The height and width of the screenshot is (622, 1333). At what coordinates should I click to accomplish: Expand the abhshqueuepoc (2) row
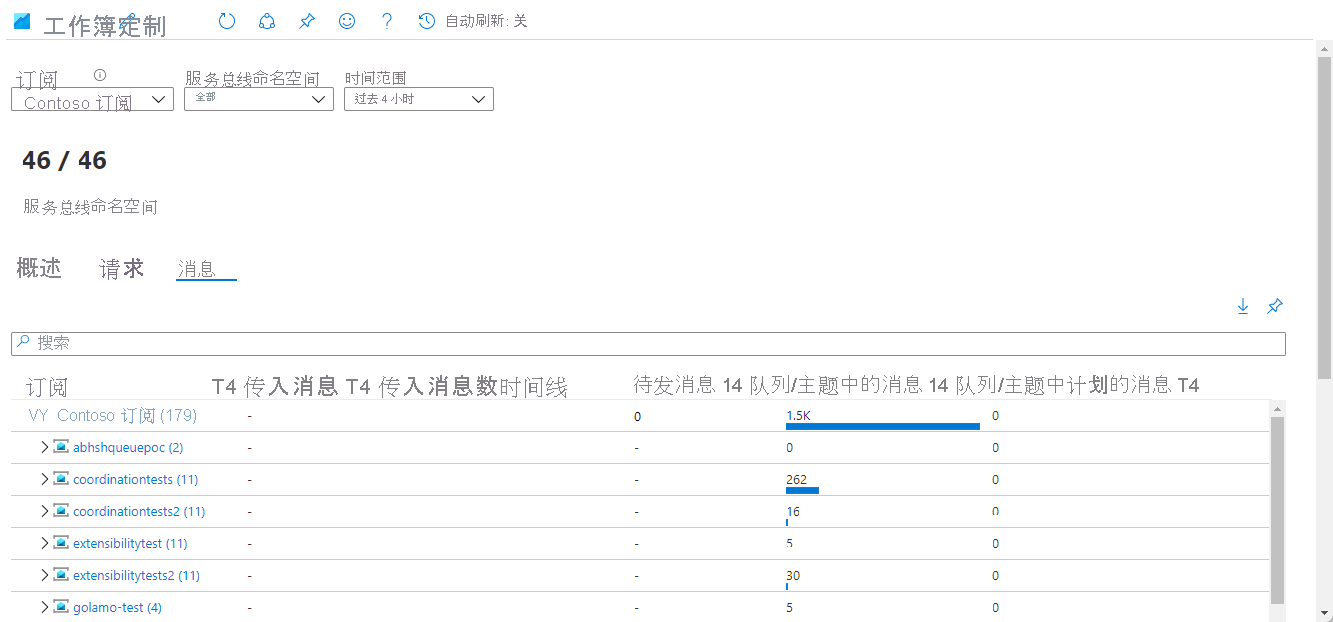[44, 447]
